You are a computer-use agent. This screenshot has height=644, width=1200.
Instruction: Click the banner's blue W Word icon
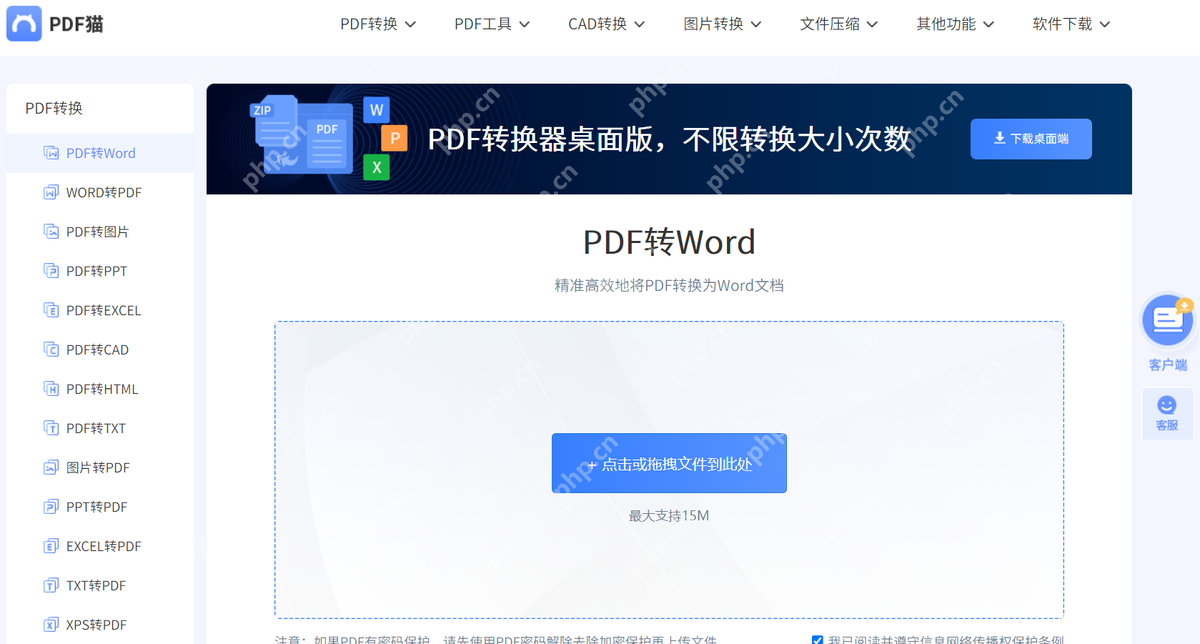click(x=377, y=109)
